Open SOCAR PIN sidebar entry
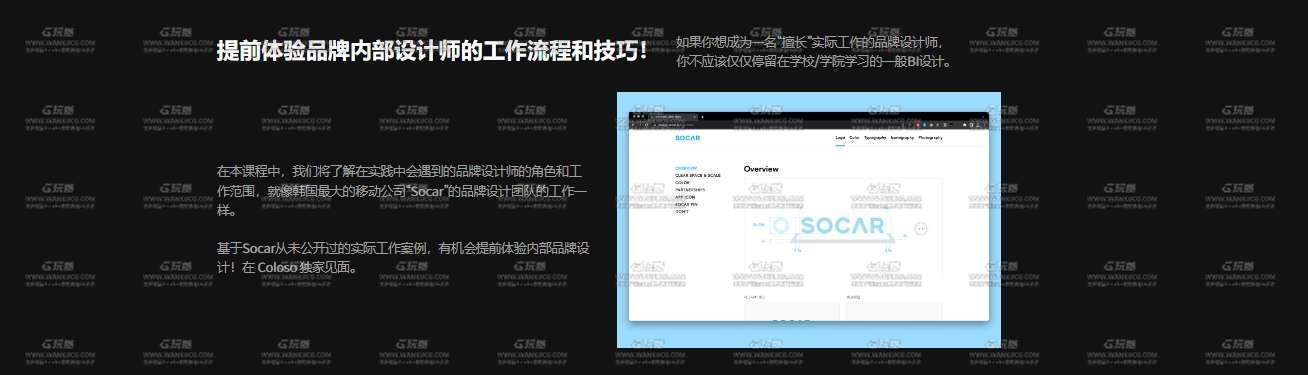This screenshot has height=375, width=1308. click(686, 204)
